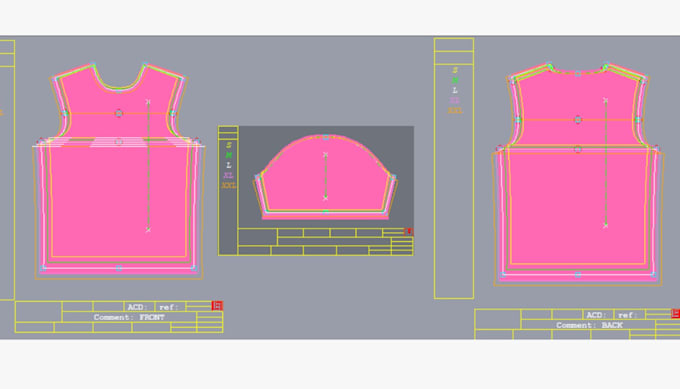Viewport: 680px width, 389px height.
Task: Click 'ACD:' field on FRONT sheet
Action: pyautogui.click(x=139, y=307)
